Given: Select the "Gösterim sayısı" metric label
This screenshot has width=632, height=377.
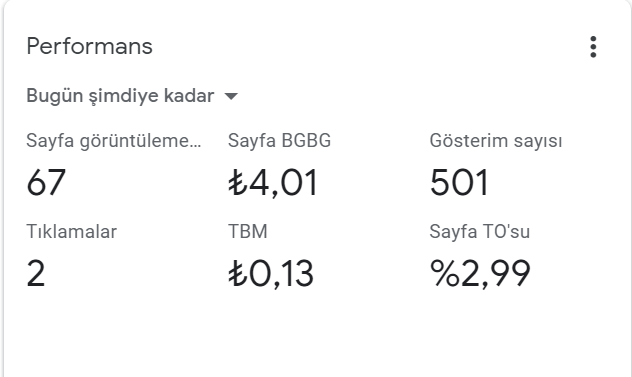Looking at the screenshot, I should [496, 141].
